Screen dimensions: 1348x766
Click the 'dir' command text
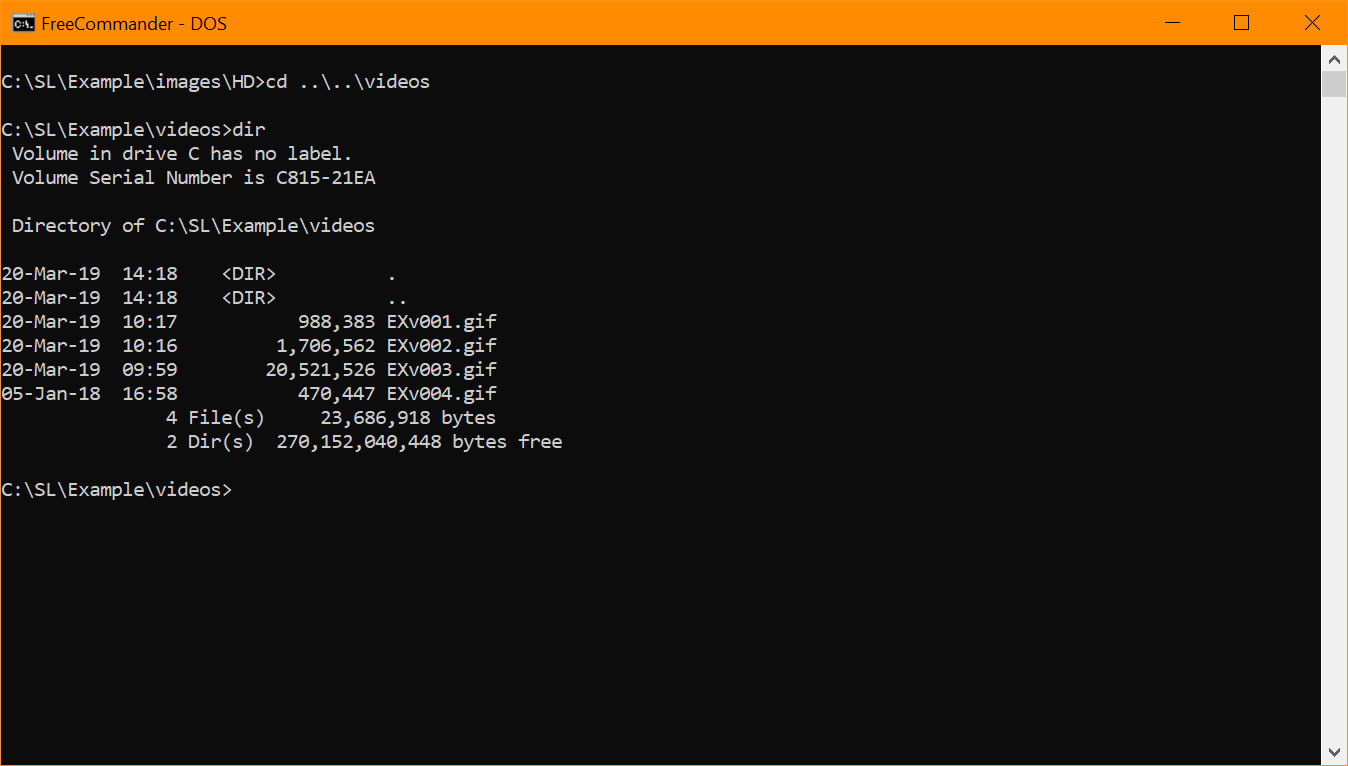248,130
